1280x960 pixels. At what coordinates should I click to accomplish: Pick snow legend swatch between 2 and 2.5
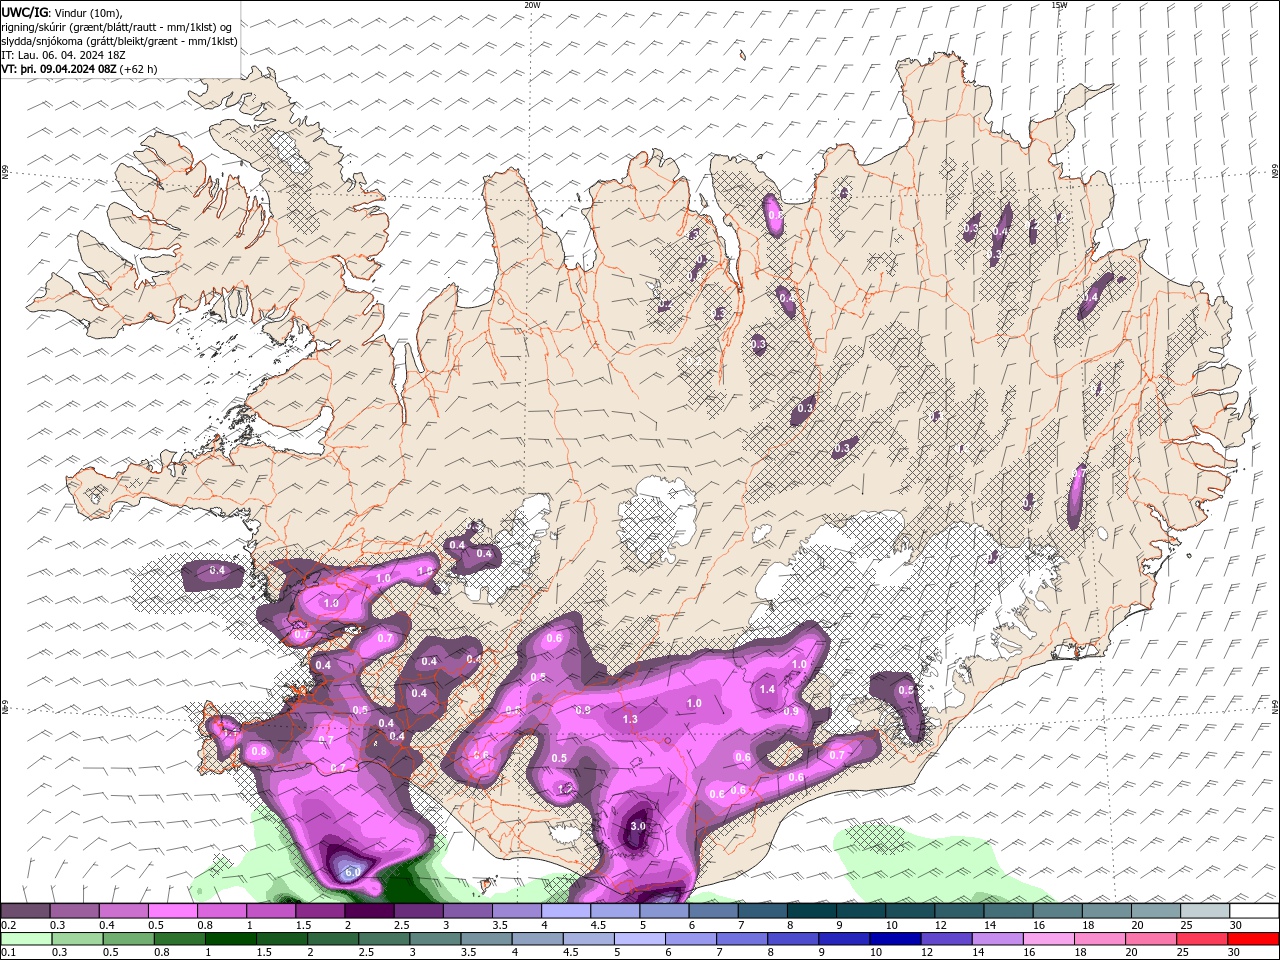pyautogui.click(x=369, y=911)
